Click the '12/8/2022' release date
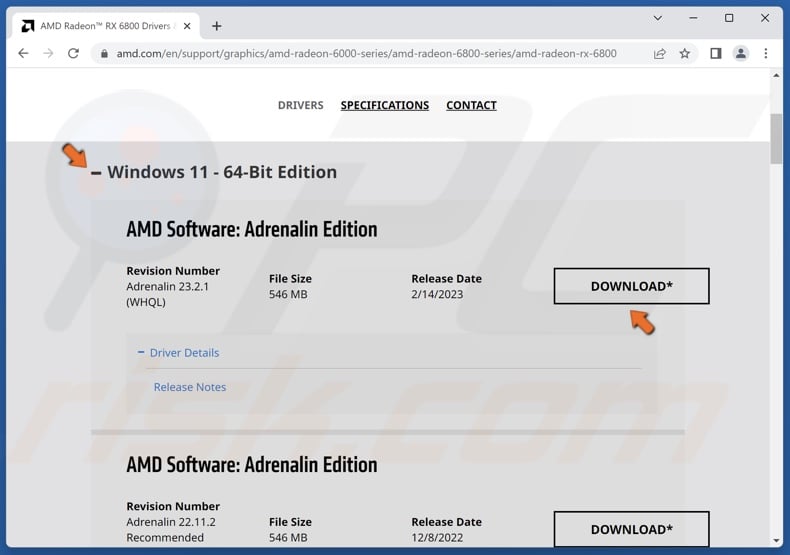Screen dimensions: 790x555 click(x=437, y=537)
